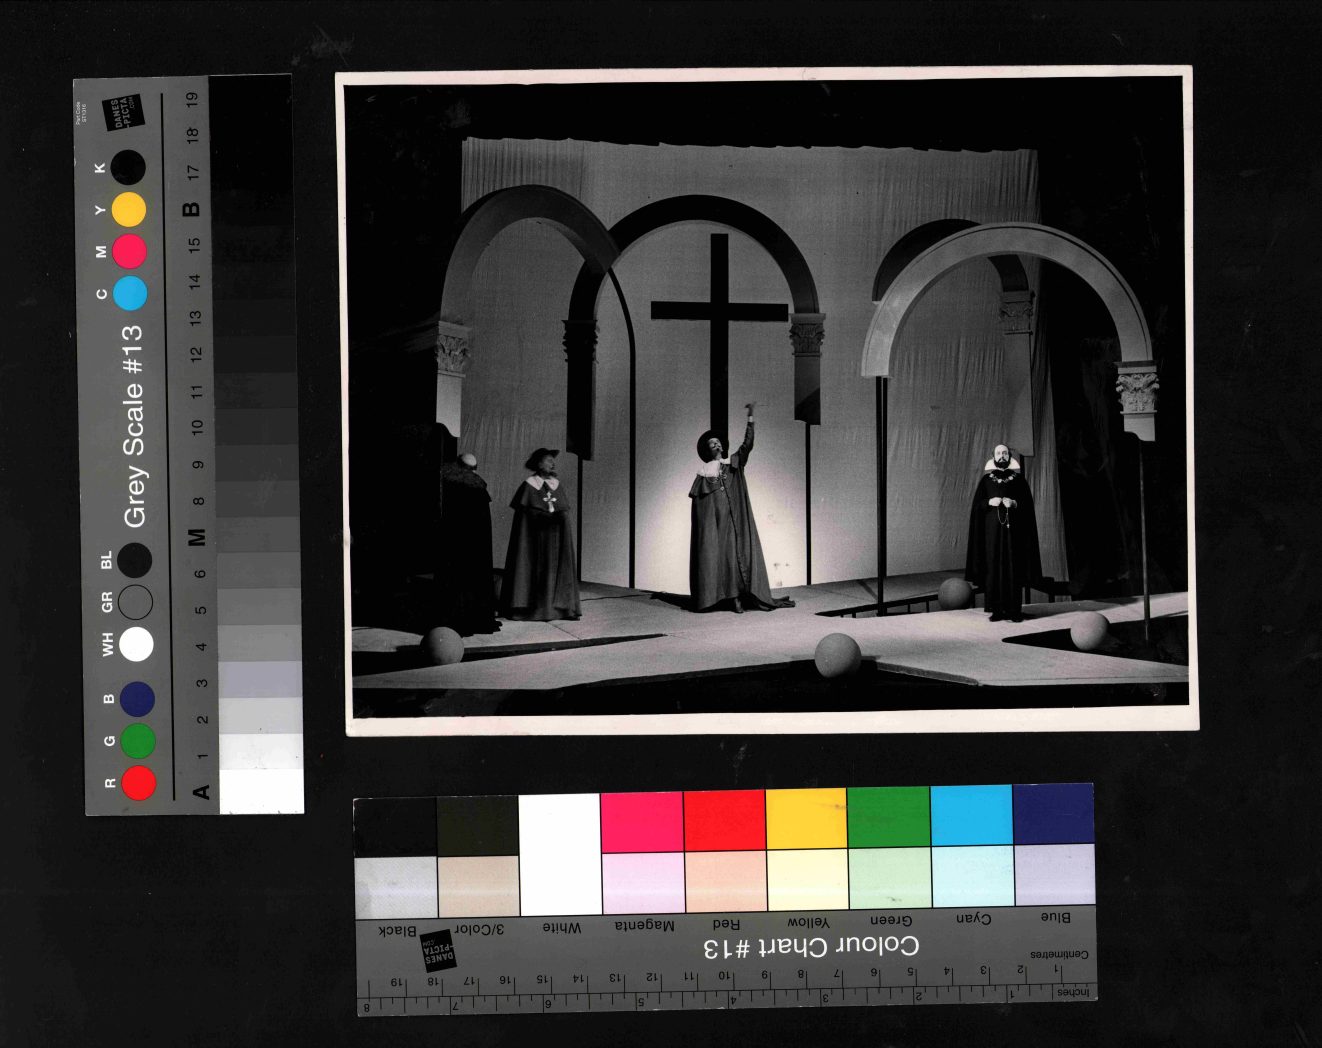Image resolution: width=1322 pixels, height=1048 pixels.
Task: Click the yellow circle on Grey Scale card
Action: click(x=128, y=210)
